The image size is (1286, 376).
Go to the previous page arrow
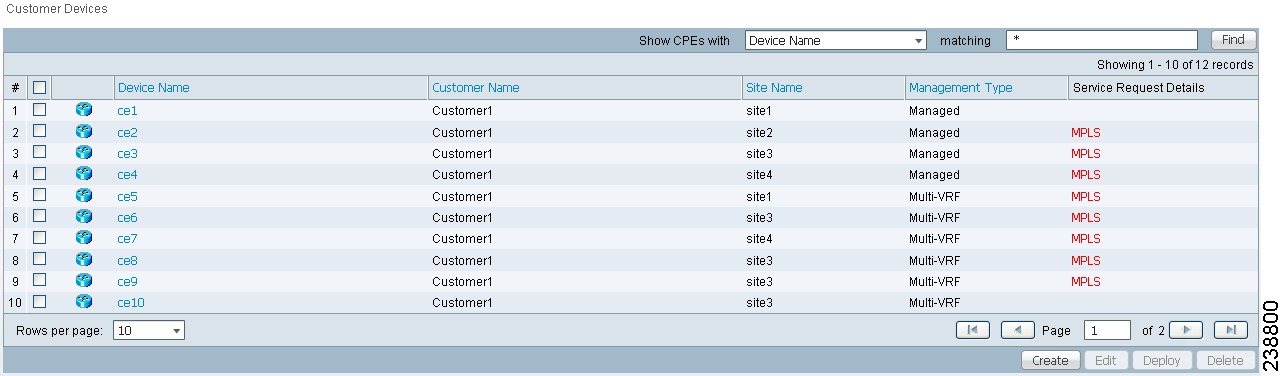(x=1017, y=330)
